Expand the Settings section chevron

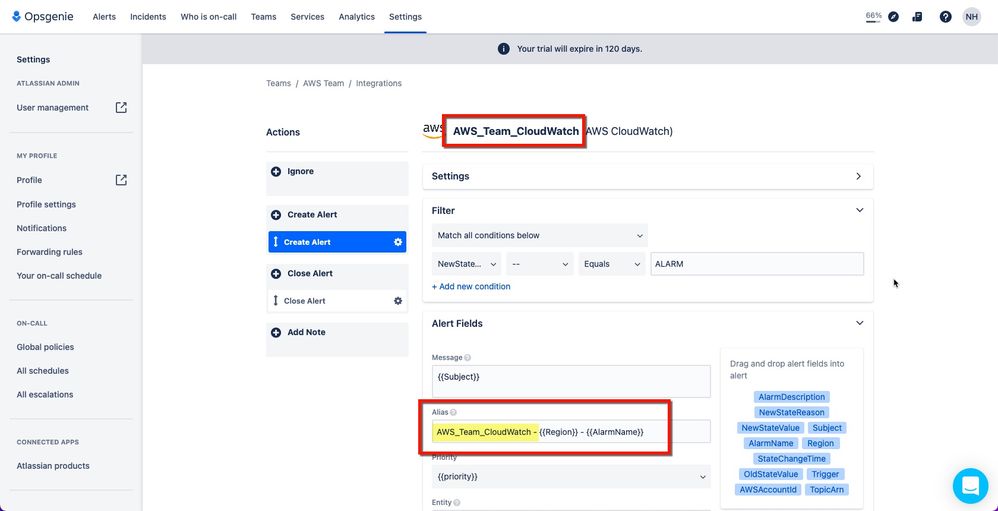[859, 176]
